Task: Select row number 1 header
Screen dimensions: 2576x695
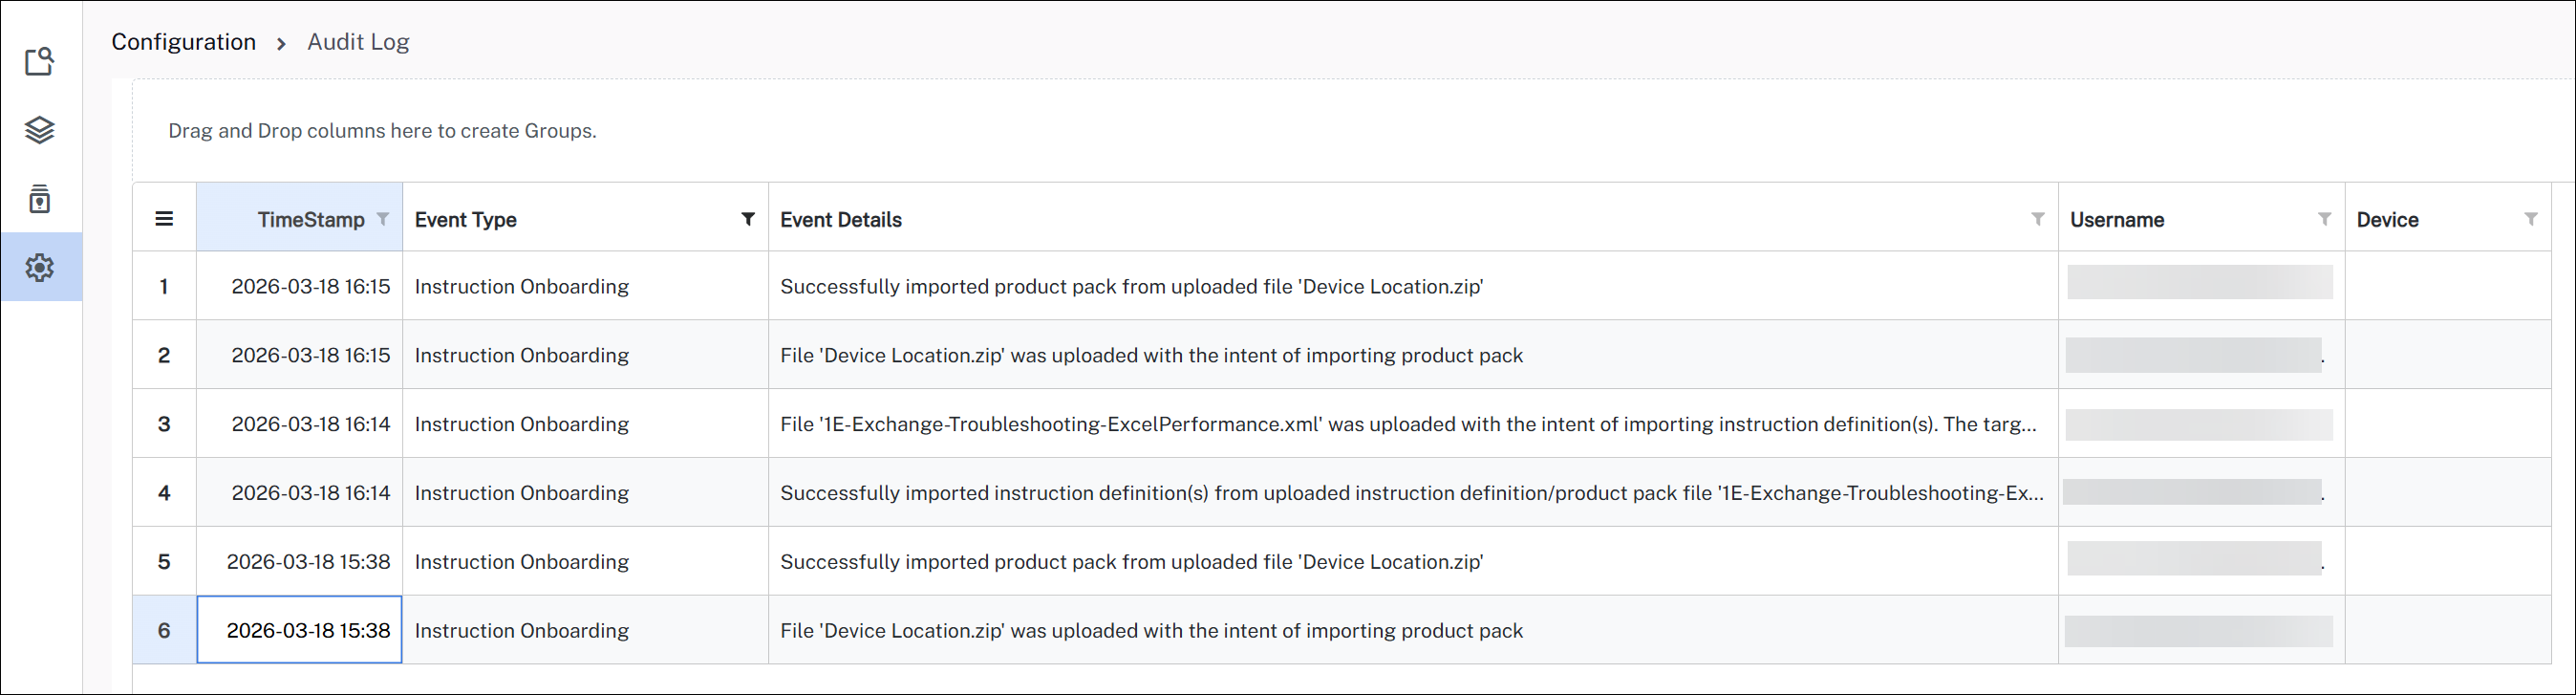Action: (164, 287)
